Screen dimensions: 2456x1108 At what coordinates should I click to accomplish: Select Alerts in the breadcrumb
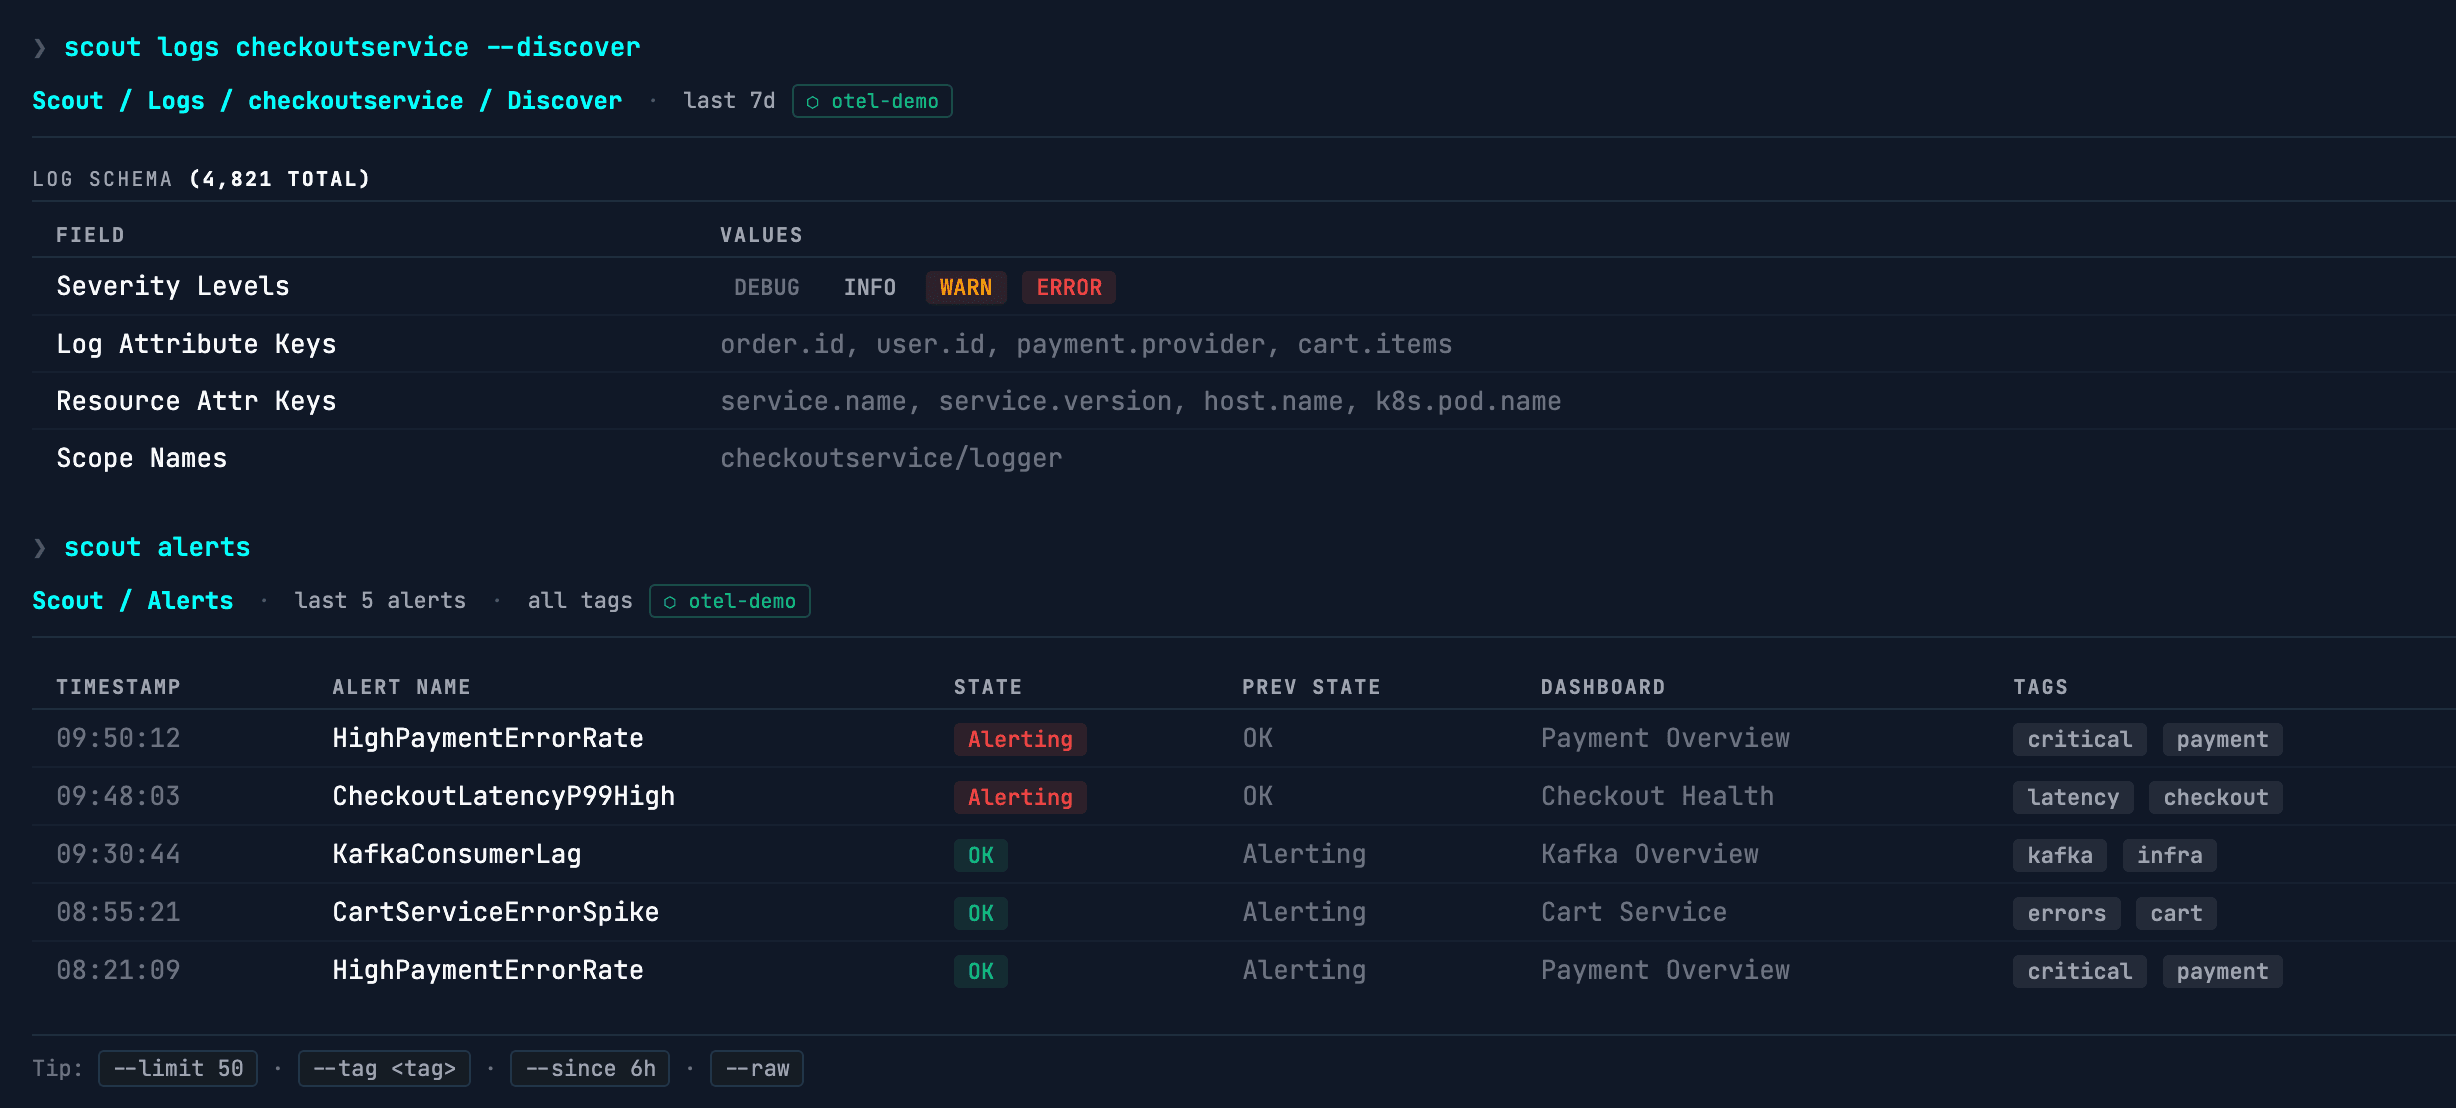pyautogui.click(x=189, y=600)
